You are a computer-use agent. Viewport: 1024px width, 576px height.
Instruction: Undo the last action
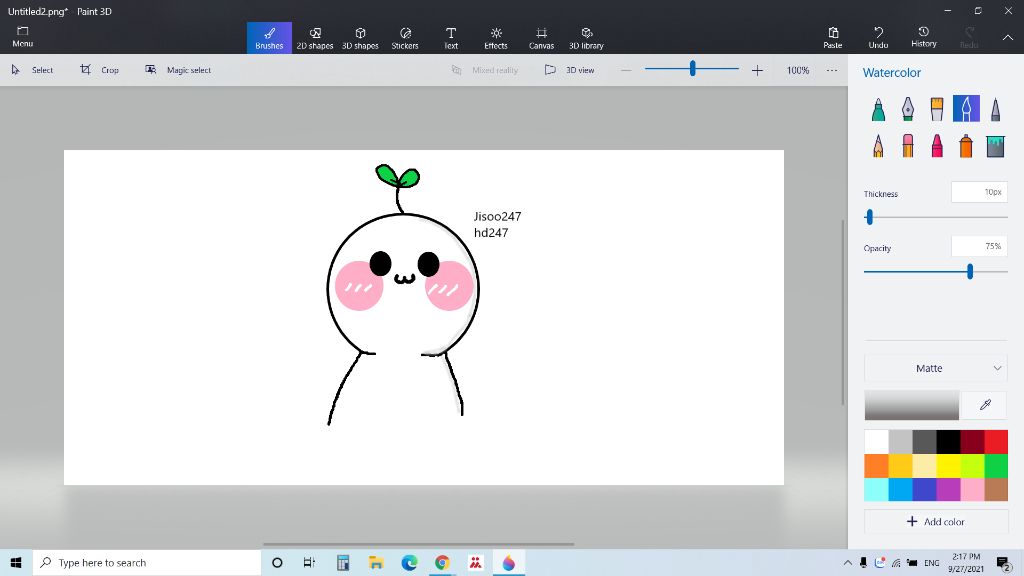878,38
